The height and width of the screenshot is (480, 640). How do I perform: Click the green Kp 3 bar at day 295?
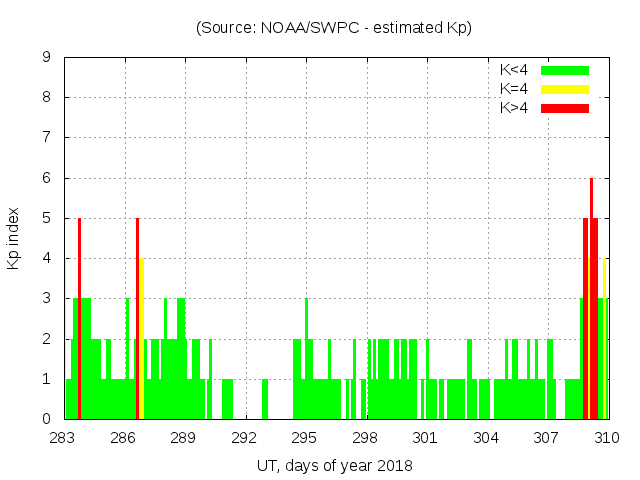click(x=306, y=360)
